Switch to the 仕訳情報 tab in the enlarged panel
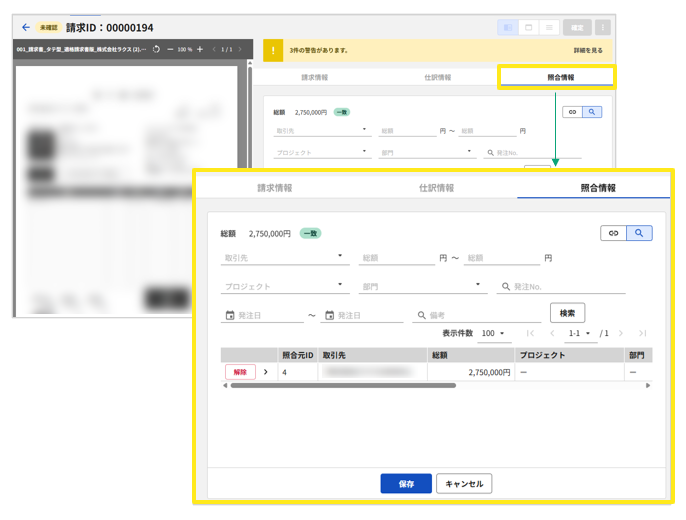This screenshot has width=686, height=520. coord(436,188)
